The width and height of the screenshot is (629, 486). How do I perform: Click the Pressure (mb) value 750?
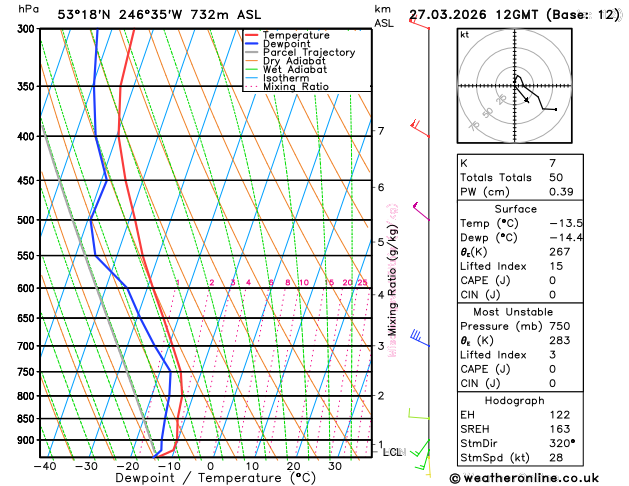(x=560, y=326)
